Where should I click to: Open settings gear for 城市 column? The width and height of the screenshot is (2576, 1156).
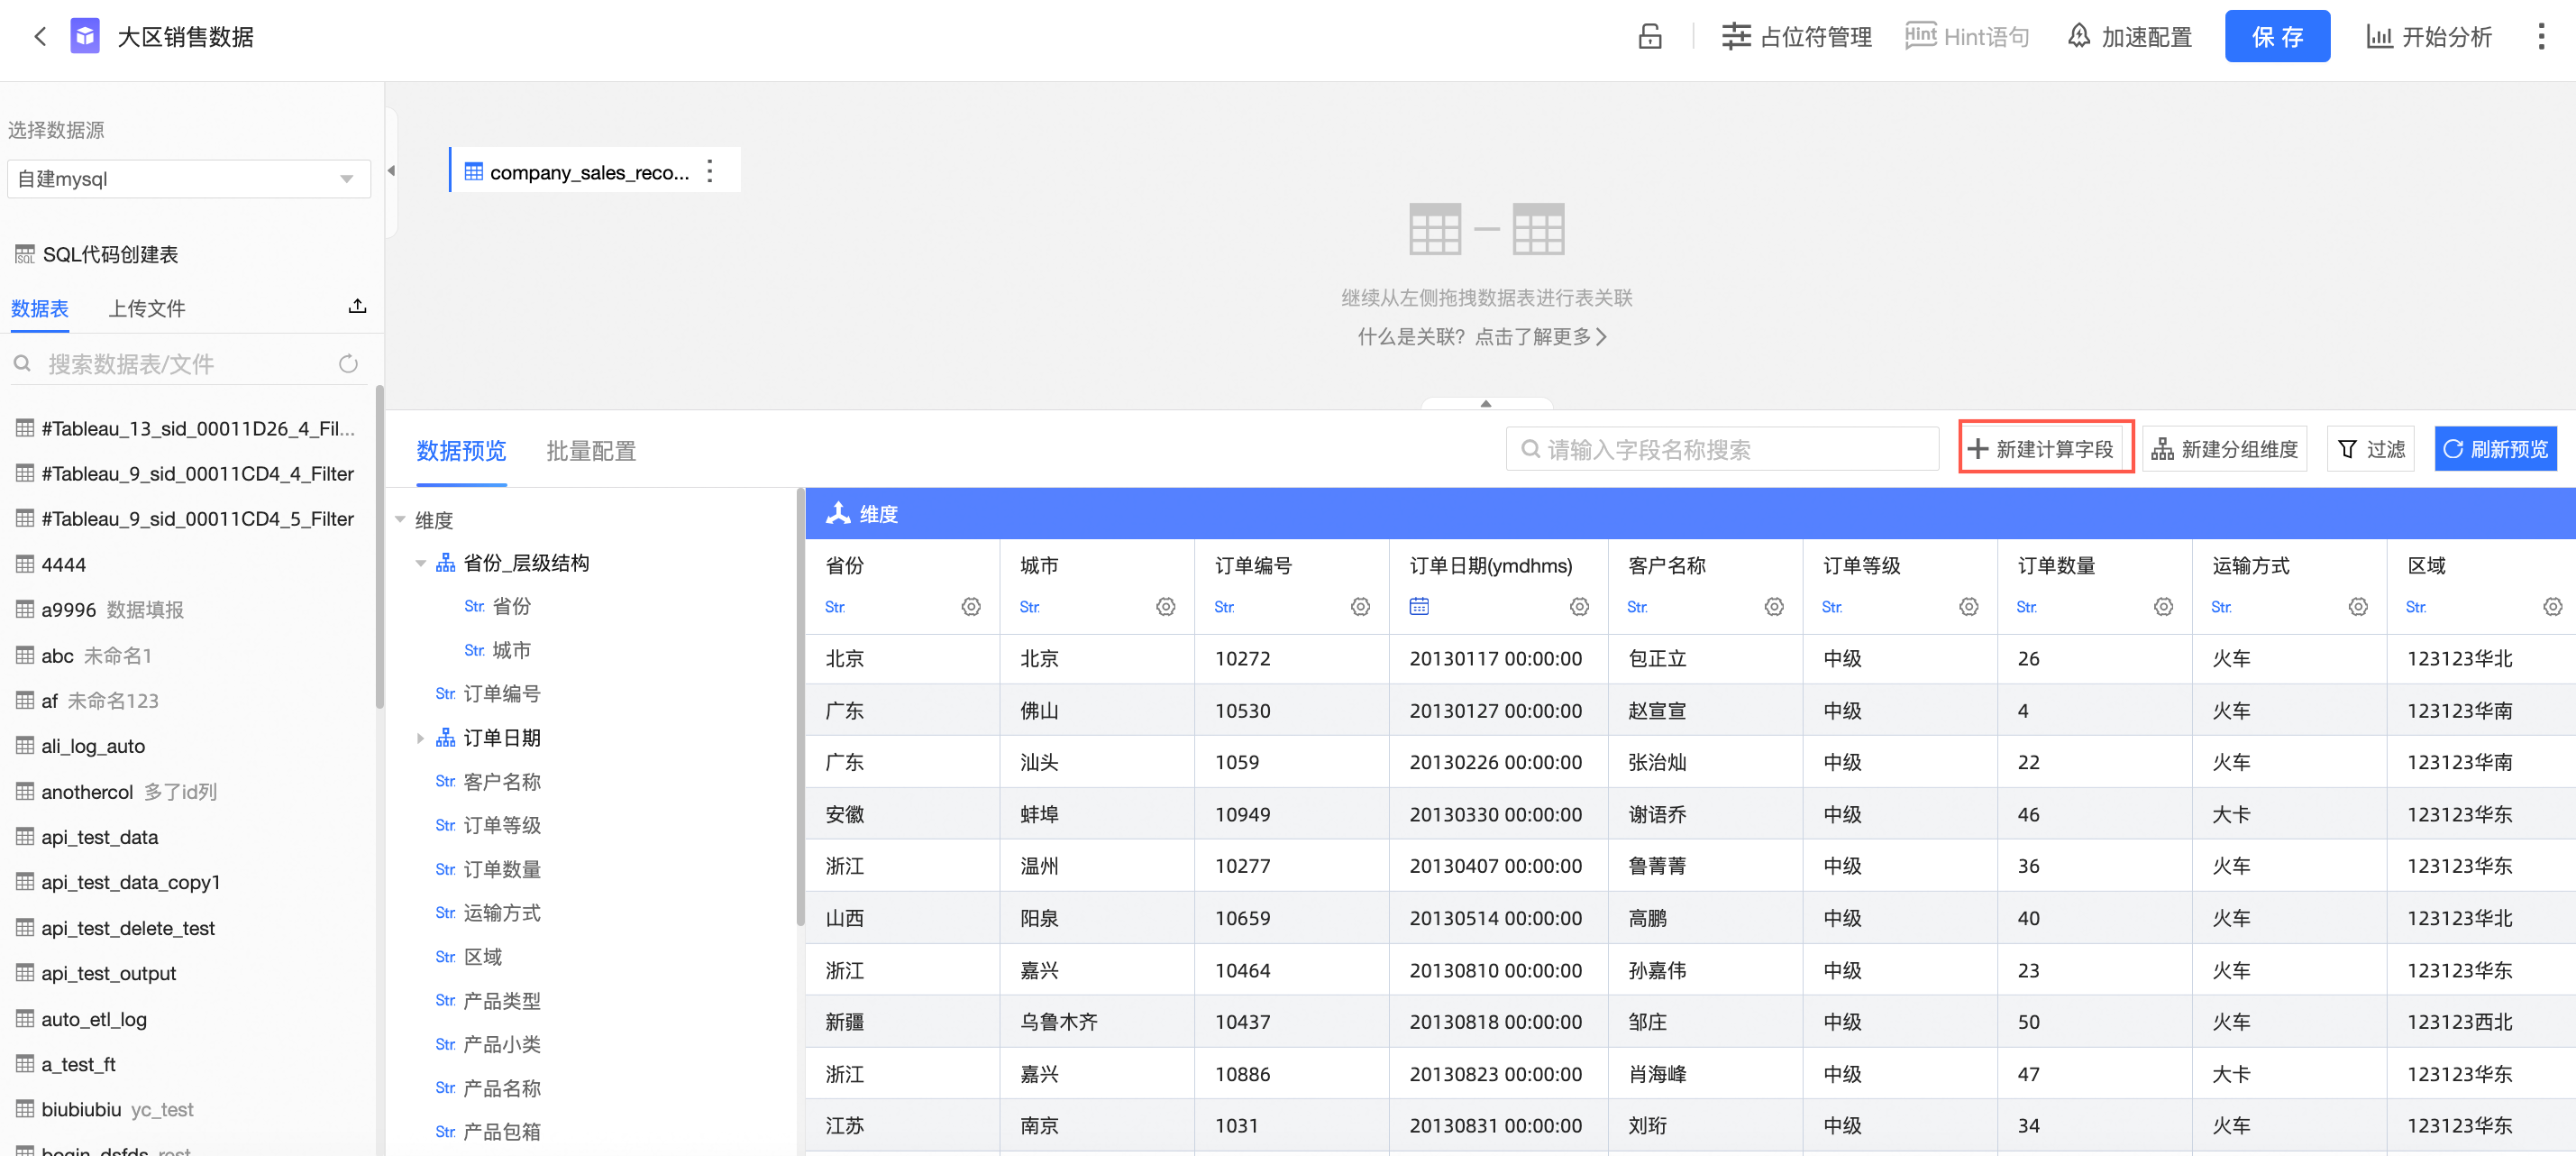click(1166, 607)
